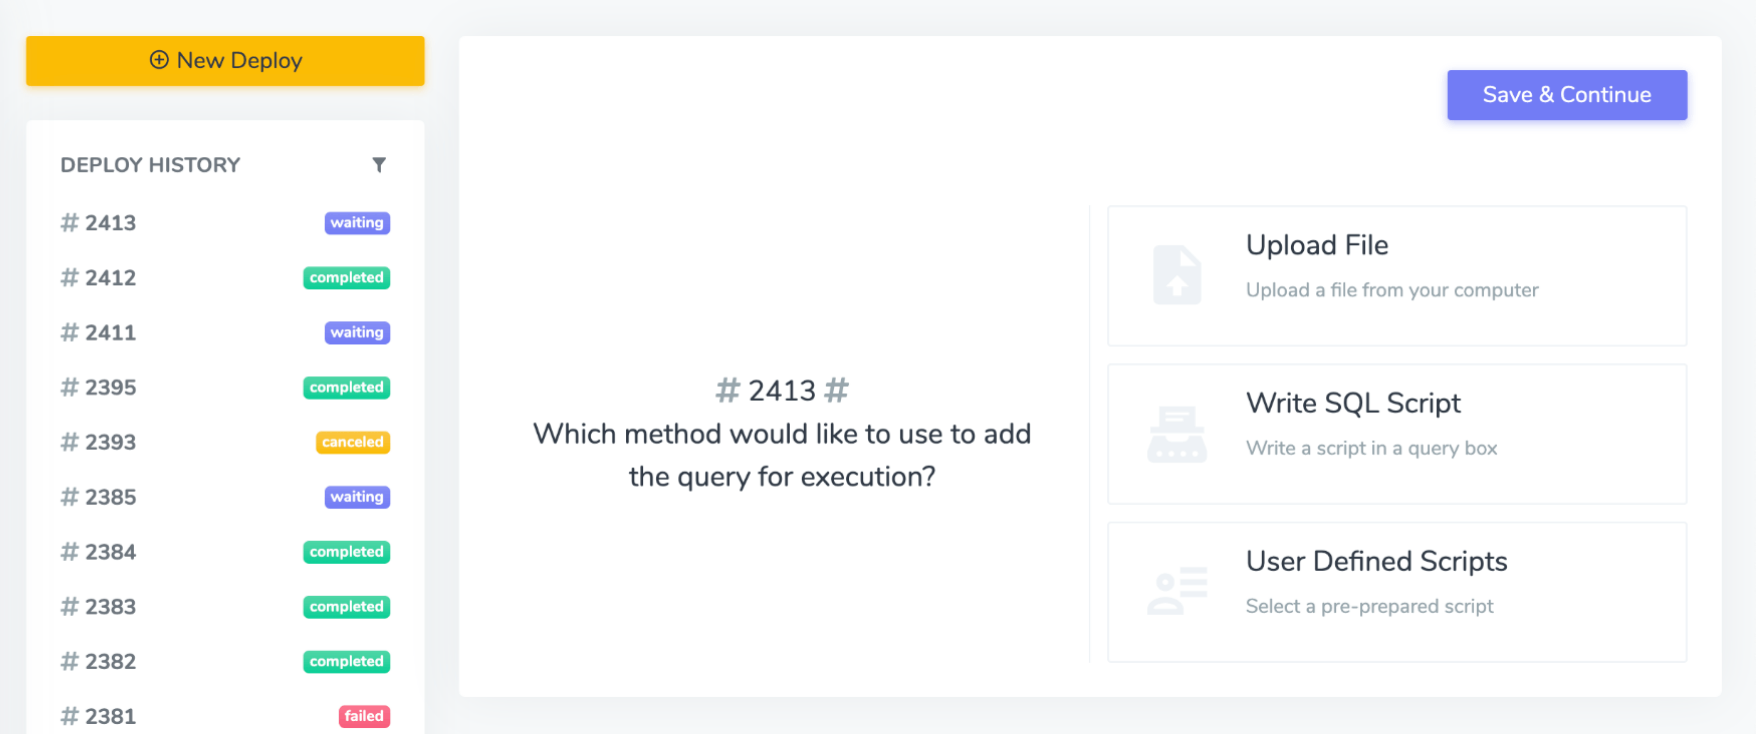Click the hash icon beside deploy 2412
1756x734 pixels.
pos(69,278)
